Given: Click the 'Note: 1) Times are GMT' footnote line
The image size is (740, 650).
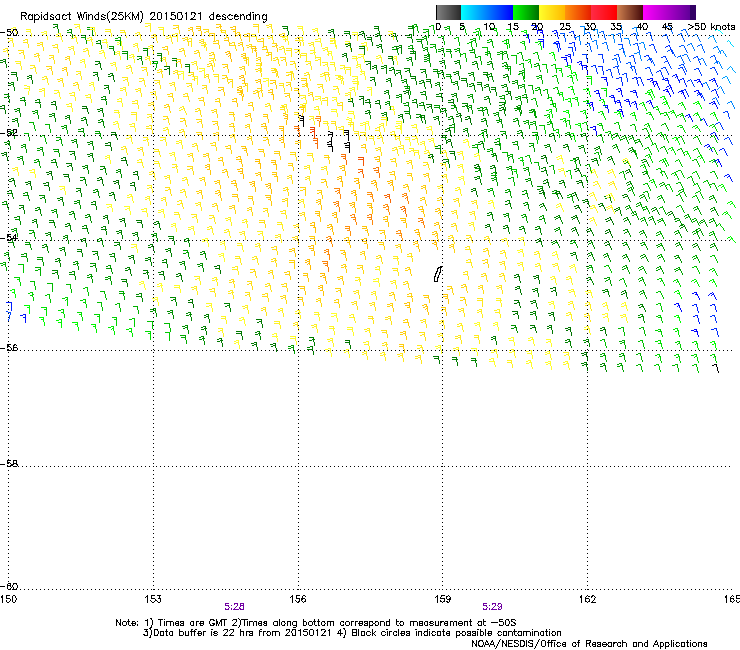Looking at the screenshot, I should (316, 623).
